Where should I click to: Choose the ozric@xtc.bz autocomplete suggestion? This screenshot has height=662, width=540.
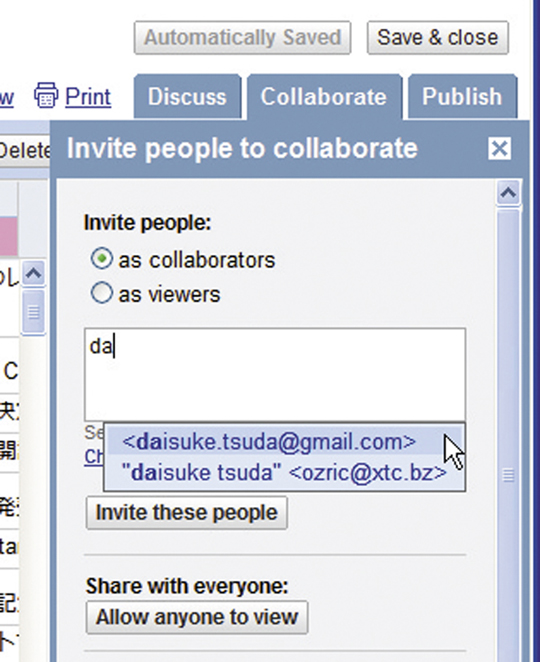click(x=284, y=472)
